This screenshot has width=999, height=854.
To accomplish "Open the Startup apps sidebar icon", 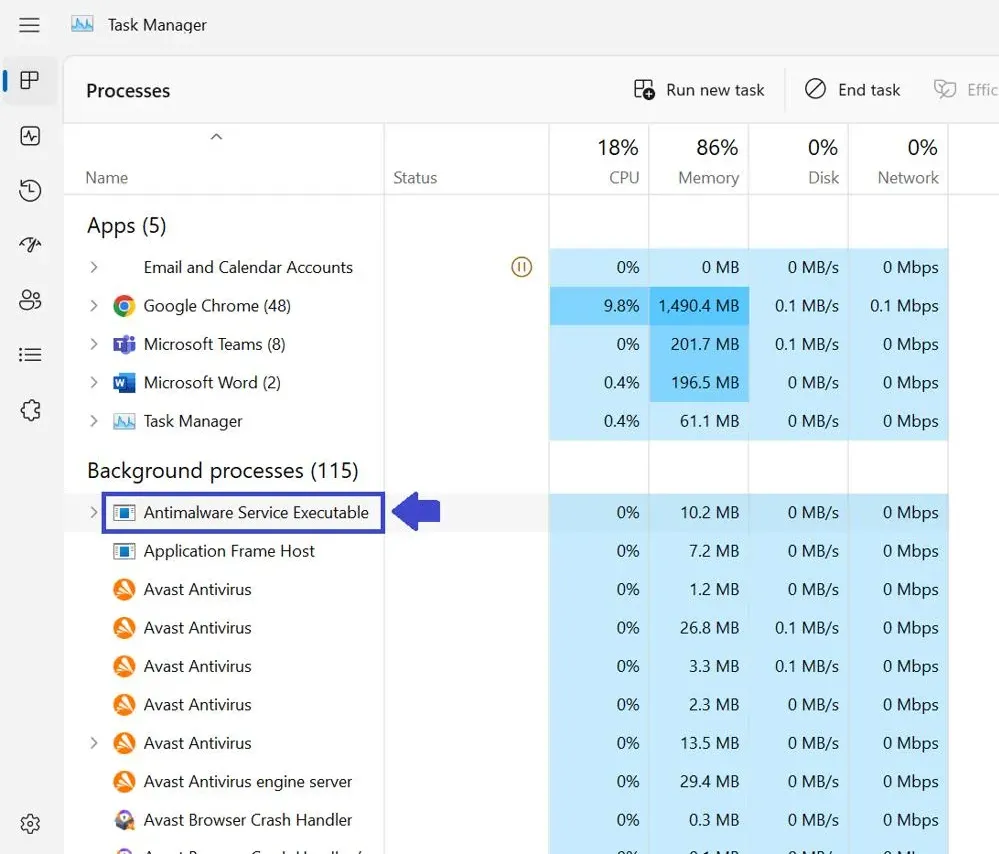I will (30, 245).
